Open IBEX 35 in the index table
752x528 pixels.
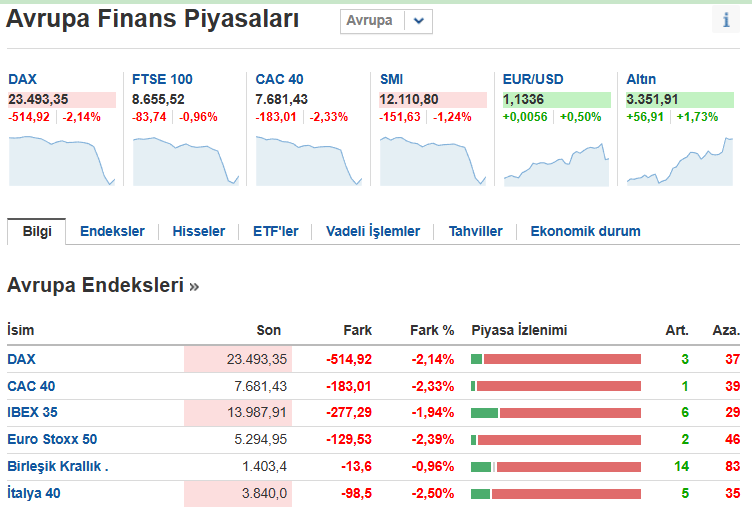pos(32,412)
